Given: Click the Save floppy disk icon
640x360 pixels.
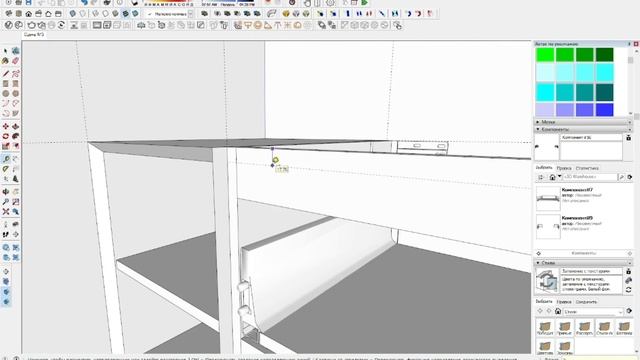Looking at the screenshot, I should tap(29, 2).
